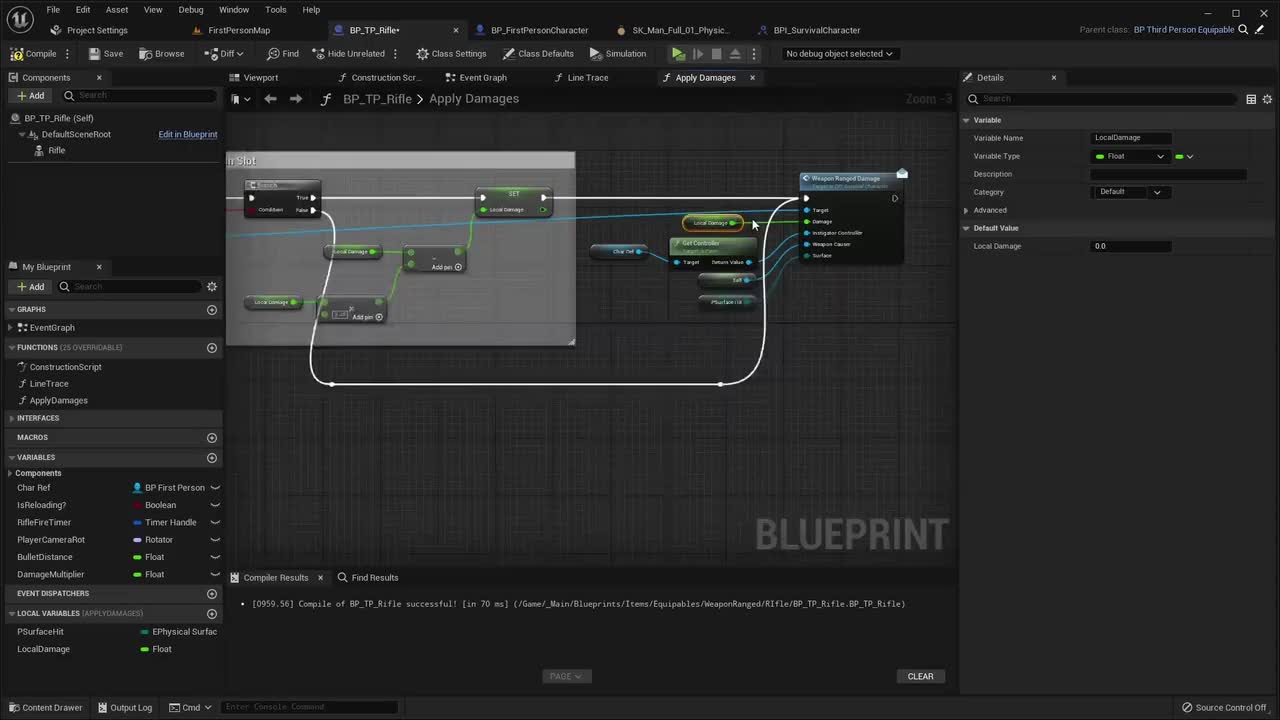Open My Blueprint settings gear

(211, 287)
